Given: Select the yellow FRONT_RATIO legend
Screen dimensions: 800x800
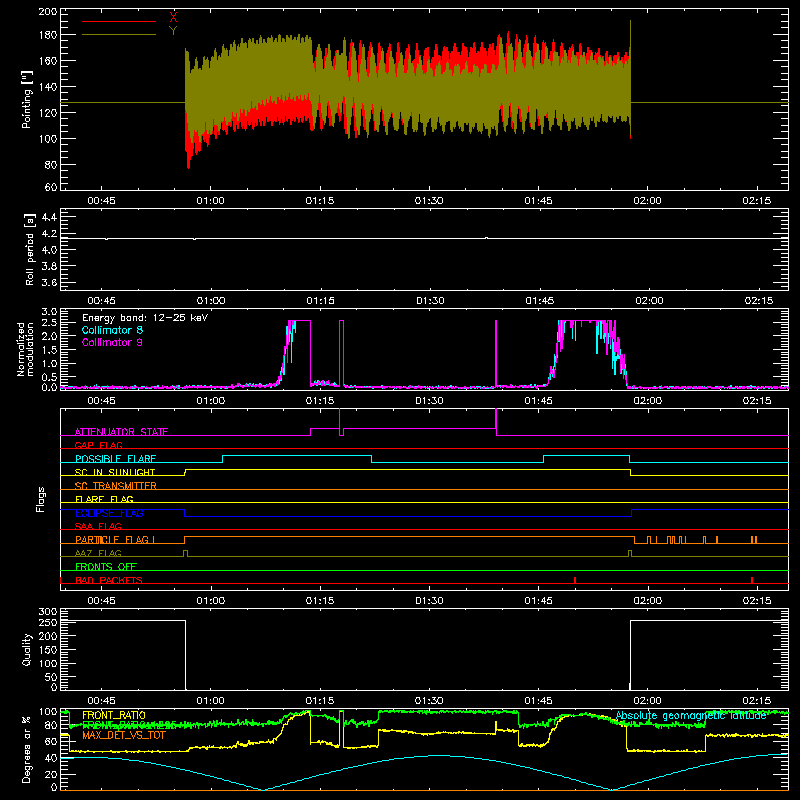Looking at the screenshot, I should click(x=114, y=715).
